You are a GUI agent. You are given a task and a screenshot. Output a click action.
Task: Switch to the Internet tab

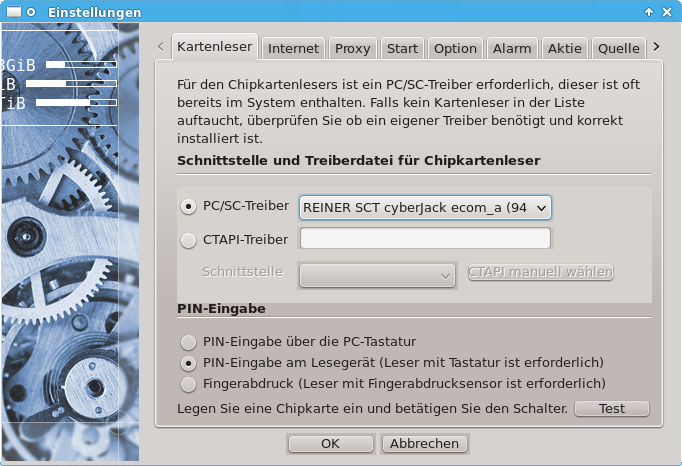(293, 48)
